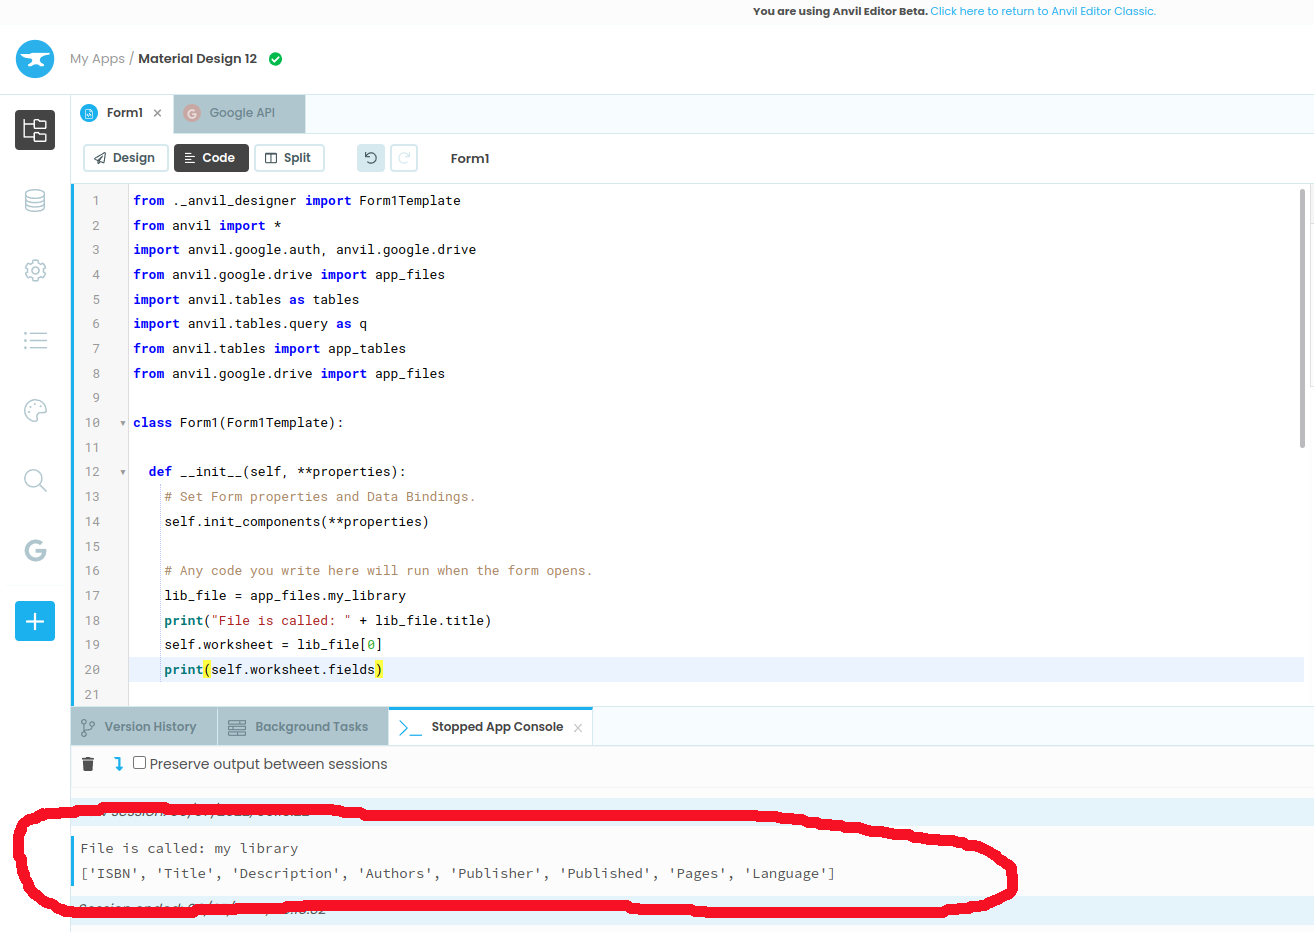The height and width of the screenshot is (932, 1314).
Task: Collapse the __init__ method fold arrow
Action: pos(123,472)
